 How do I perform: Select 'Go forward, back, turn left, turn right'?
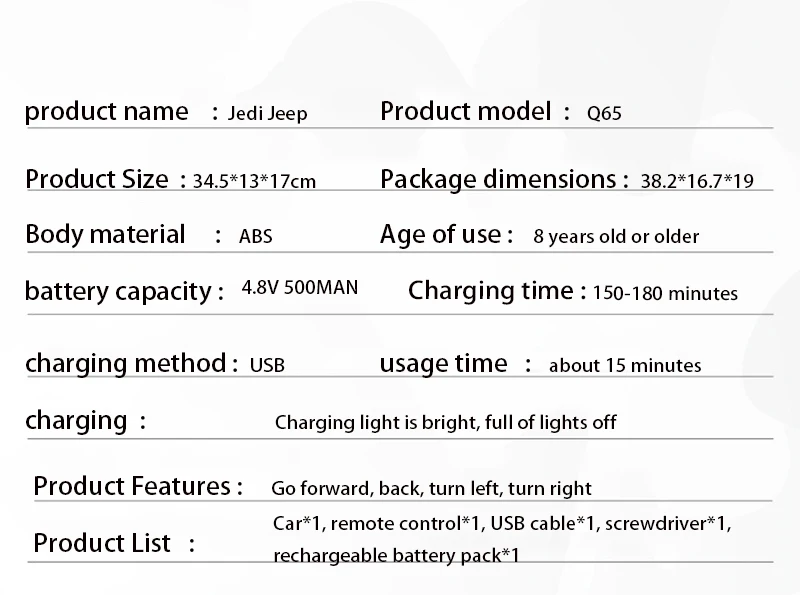coord(431,488)
